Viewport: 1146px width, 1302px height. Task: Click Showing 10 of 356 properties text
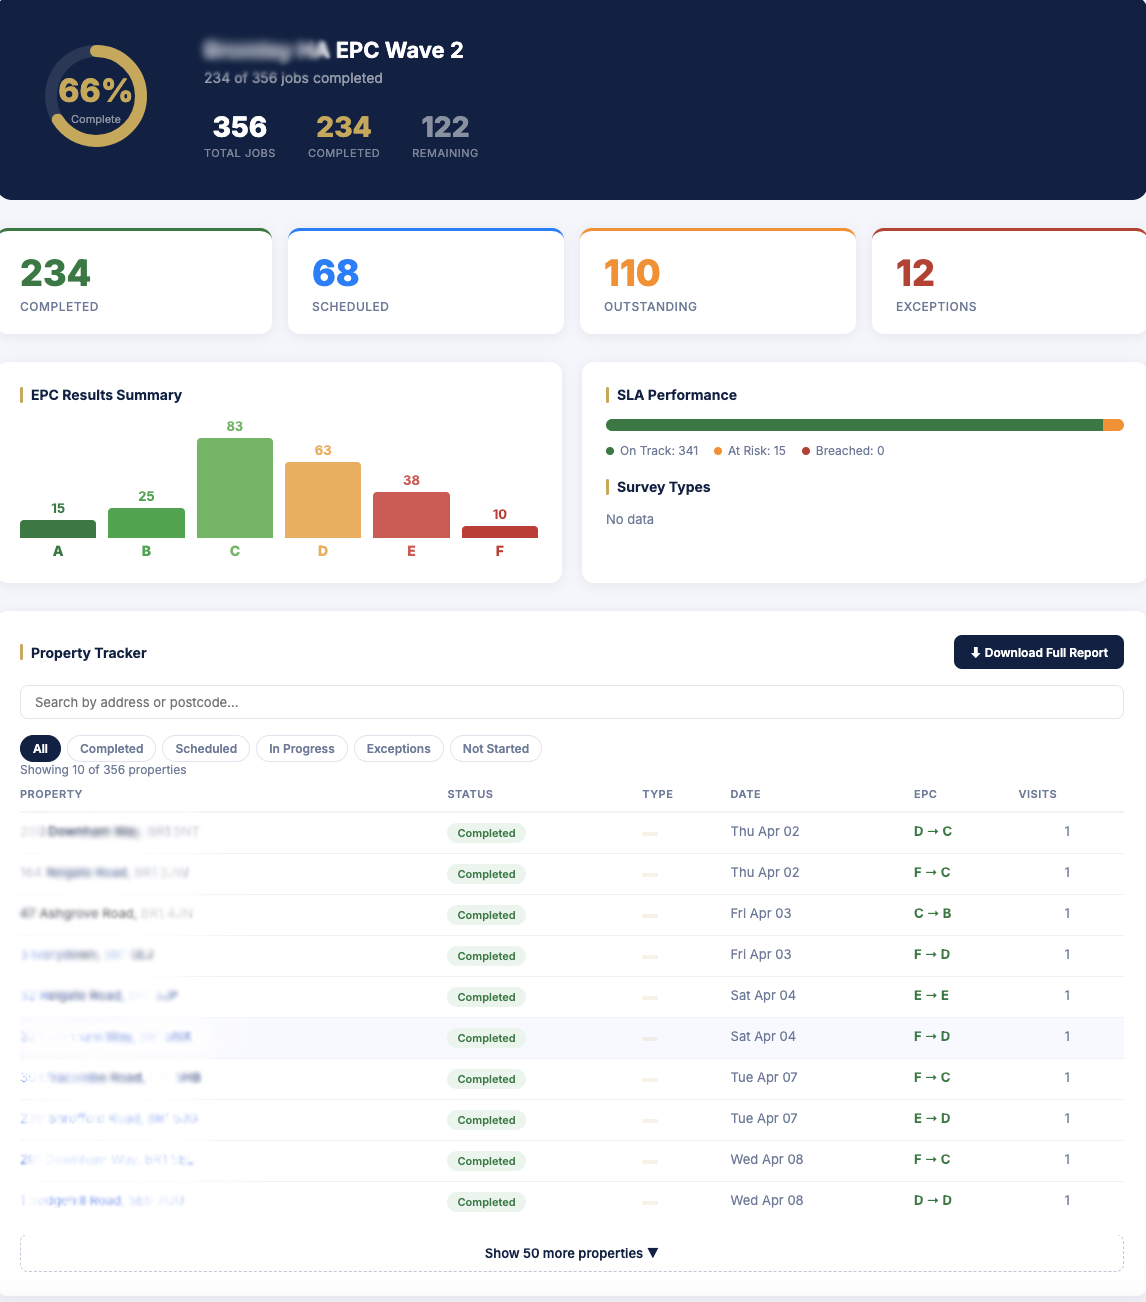(x=103, y=770)
